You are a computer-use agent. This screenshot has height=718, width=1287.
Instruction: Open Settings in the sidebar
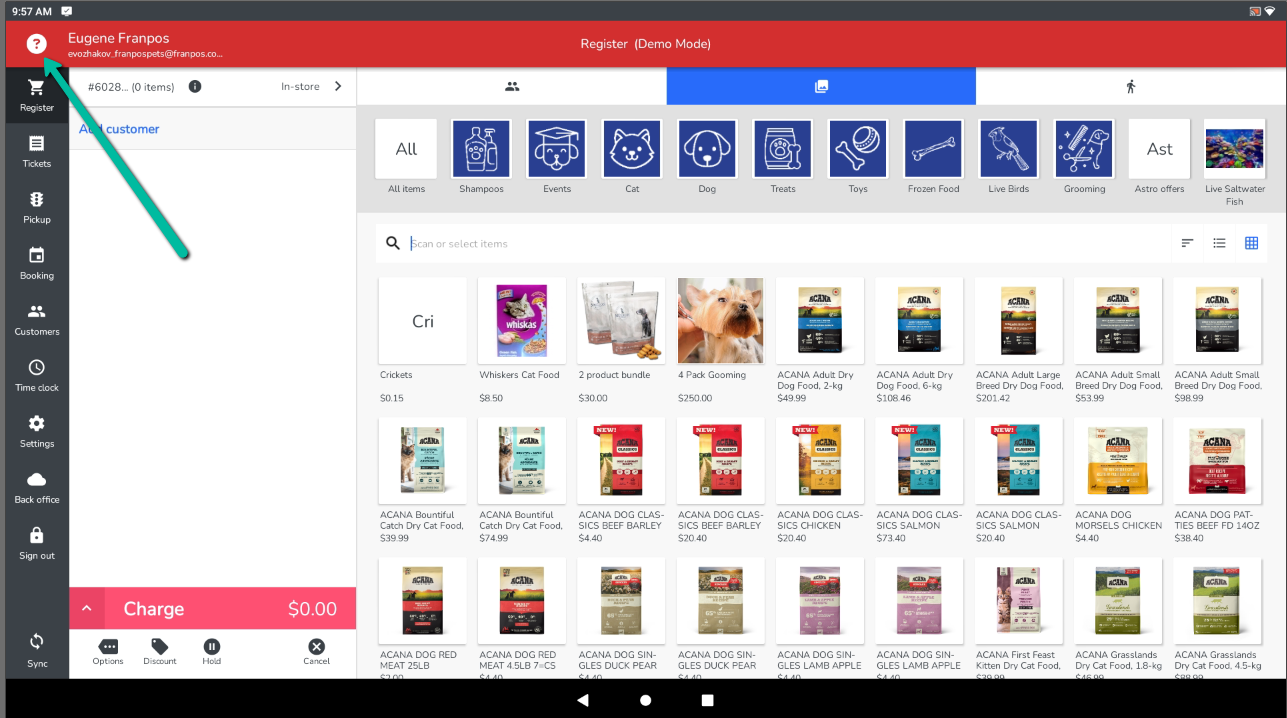37,431
